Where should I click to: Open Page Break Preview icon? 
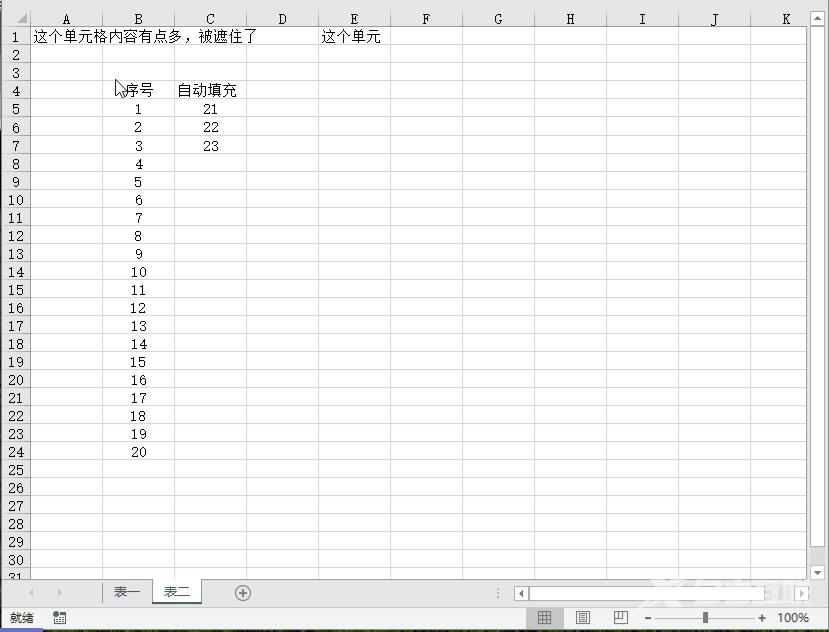click(619, 617)
